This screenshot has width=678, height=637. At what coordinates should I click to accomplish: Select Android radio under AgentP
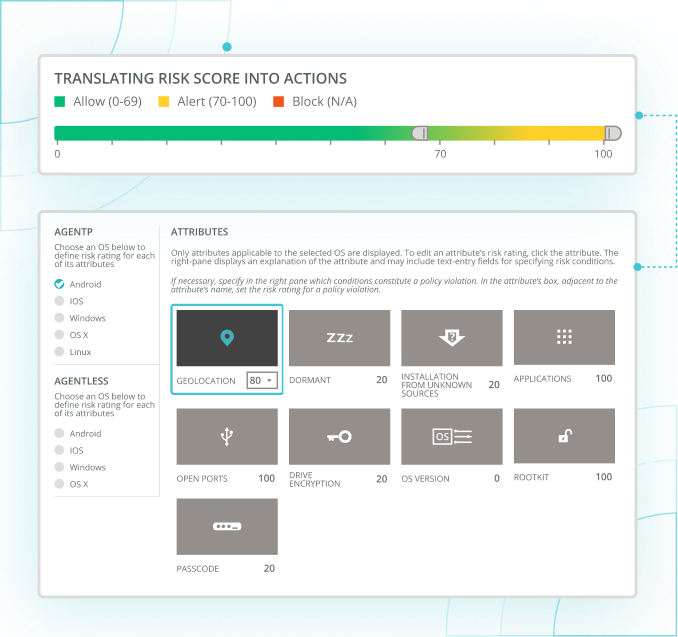(x=60, y=285)
